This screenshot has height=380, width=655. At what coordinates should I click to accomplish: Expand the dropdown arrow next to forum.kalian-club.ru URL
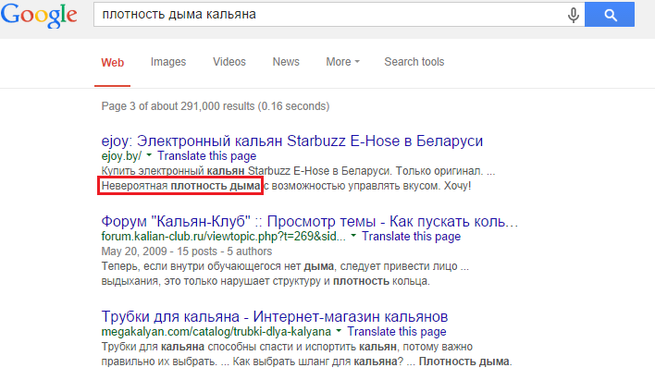coord(353,236)
